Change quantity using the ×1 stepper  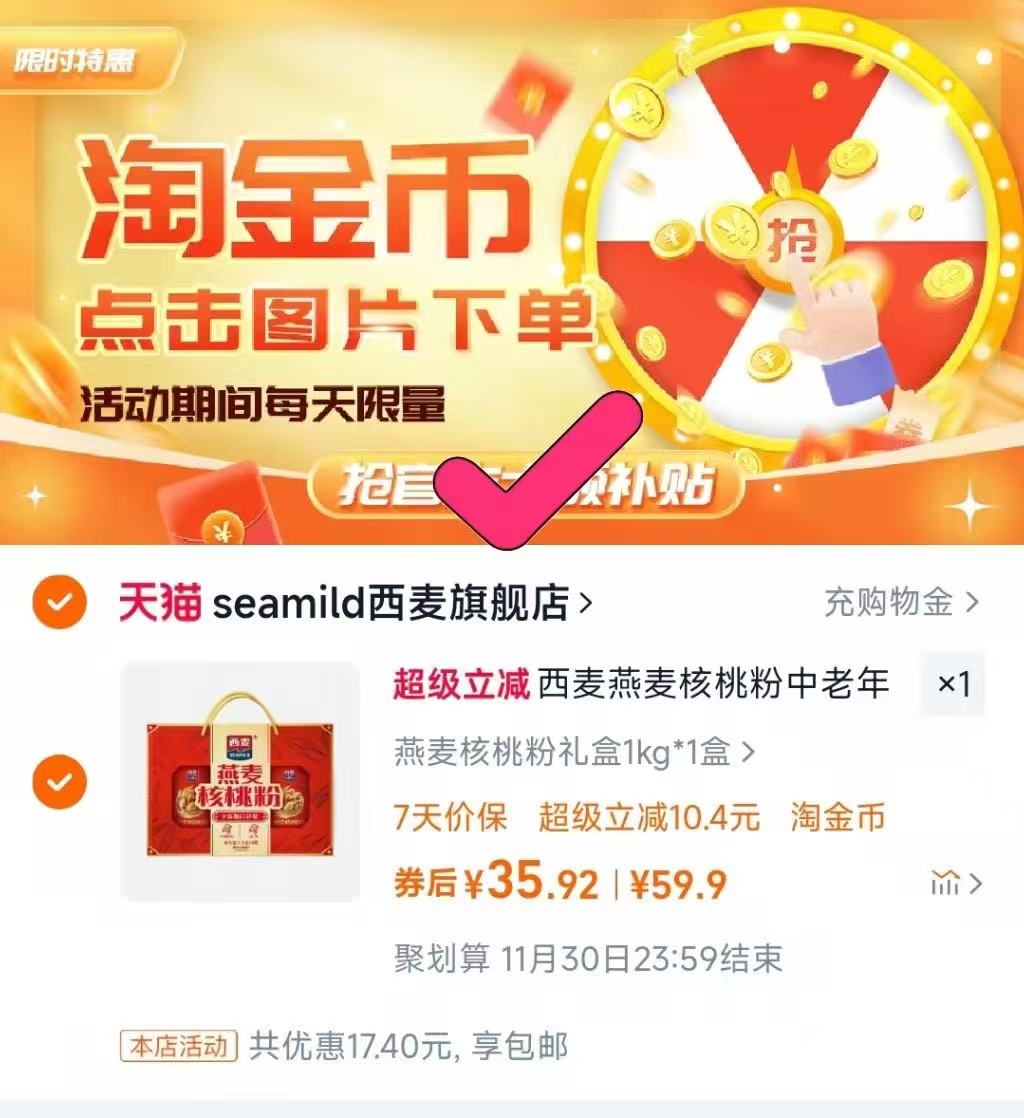coord(953,684)
